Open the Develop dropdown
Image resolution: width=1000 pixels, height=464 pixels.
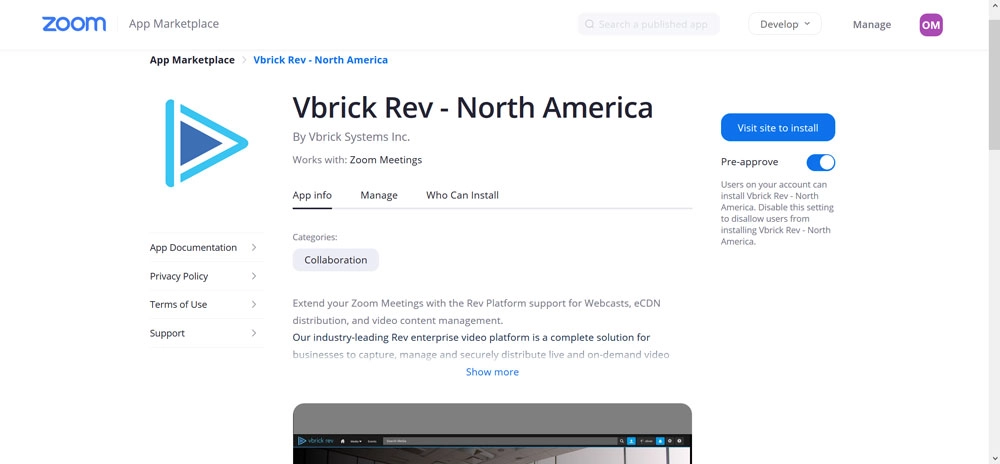pos(784,24)
